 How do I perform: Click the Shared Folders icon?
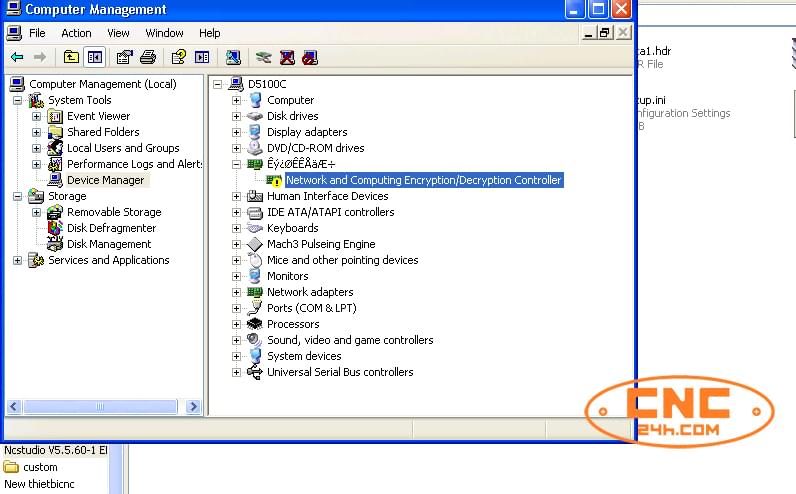tap(55, 133)
